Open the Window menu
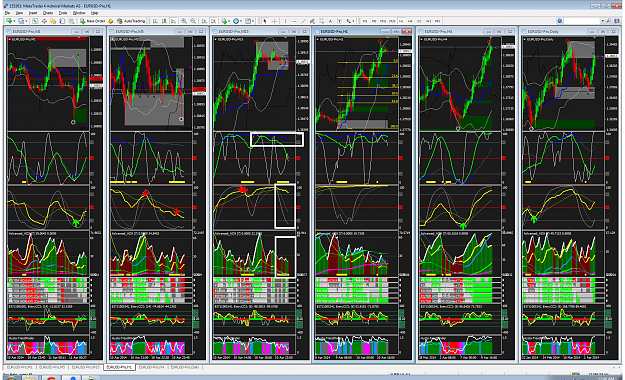The height and width of the screenshot is (380, 625). pos(79,13)
